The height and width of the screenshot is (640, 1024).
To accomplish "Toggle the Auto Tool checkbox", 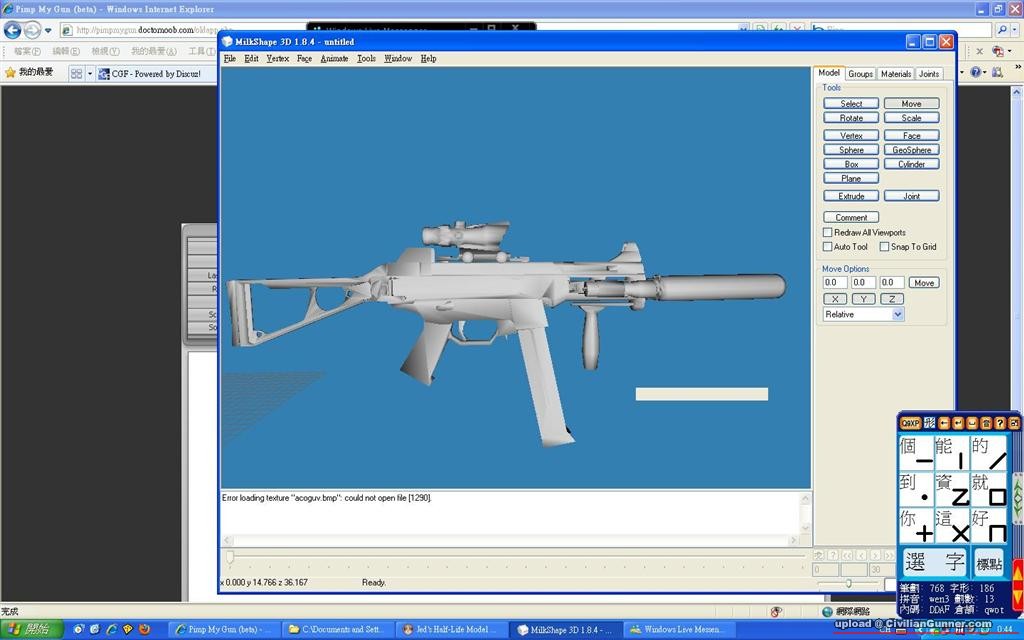I will (x=827, y=246).
